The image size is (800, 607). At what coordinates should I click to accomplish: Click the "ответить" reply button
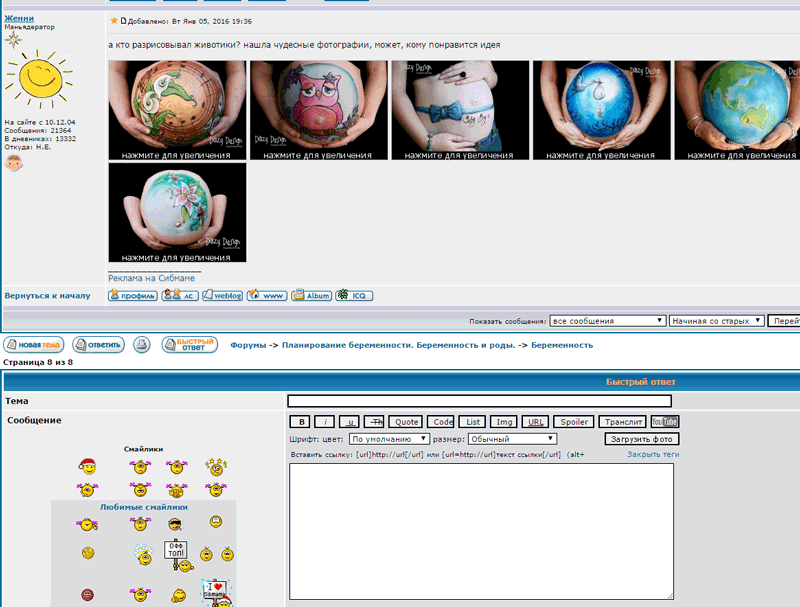coord(98,345)
